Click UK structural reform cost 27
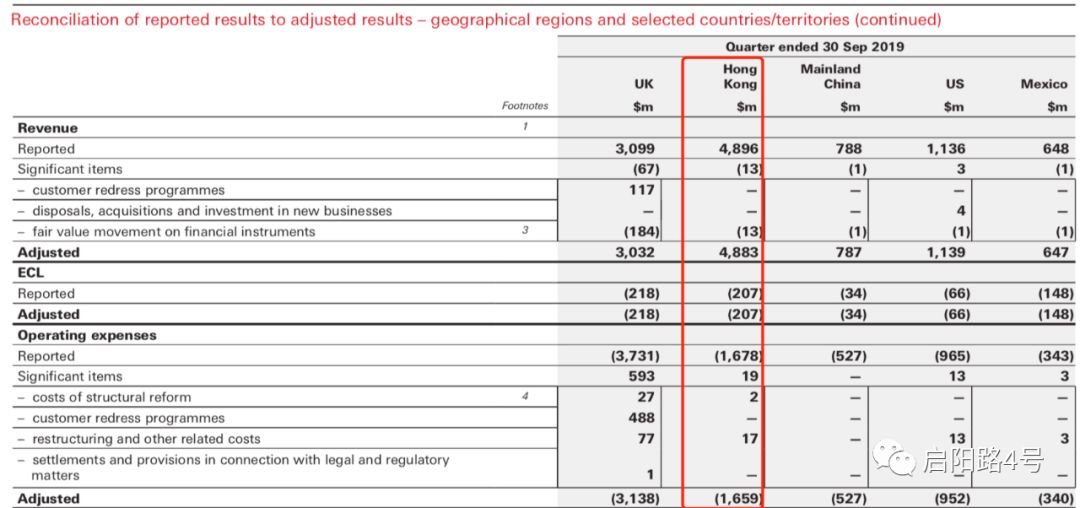Image resolution: width=1080 pixels, height=508 pixels. coord(645,397)
